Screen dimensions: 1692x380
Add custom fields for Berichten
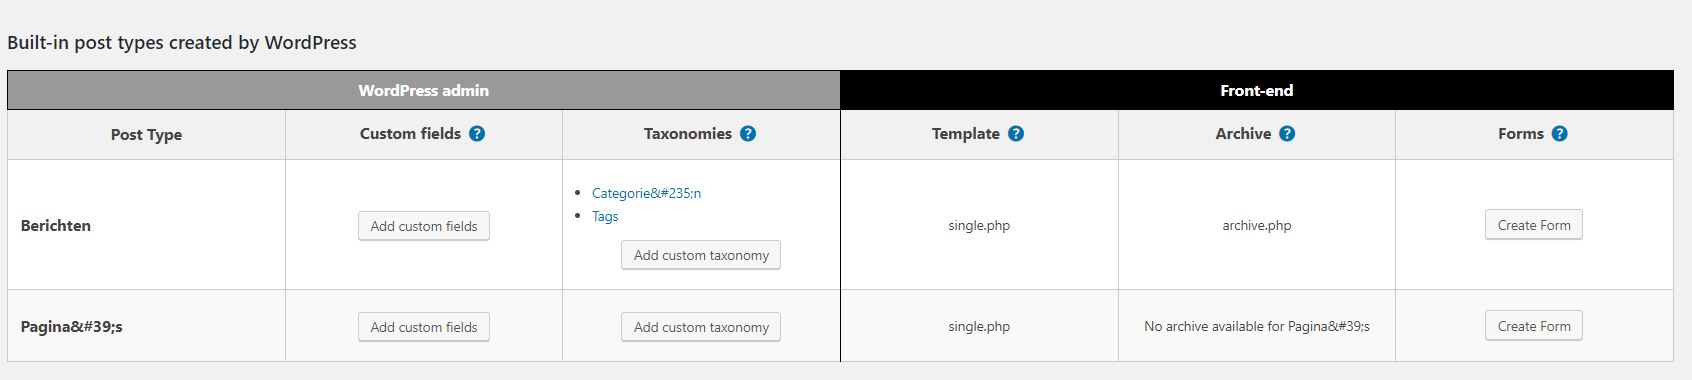click(x=424, y=226)
